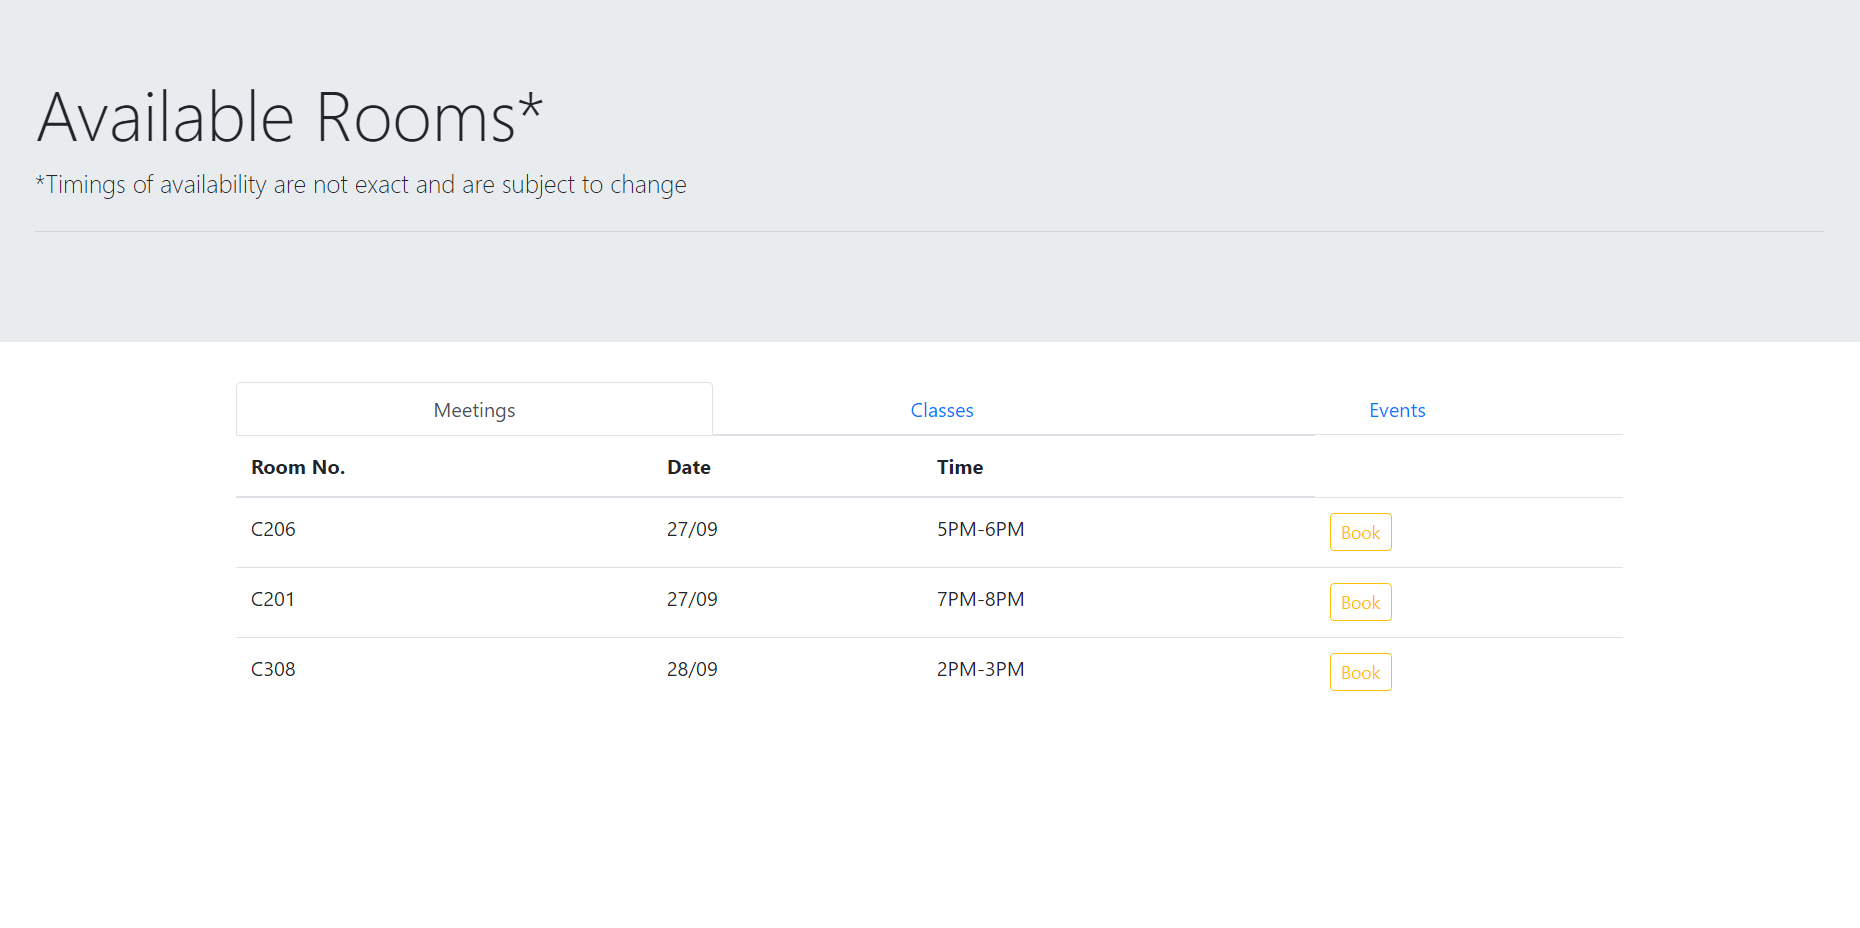Select the C308 room number cell
The height and width of the screenshot is (928, 1860).
coord(273,669)
